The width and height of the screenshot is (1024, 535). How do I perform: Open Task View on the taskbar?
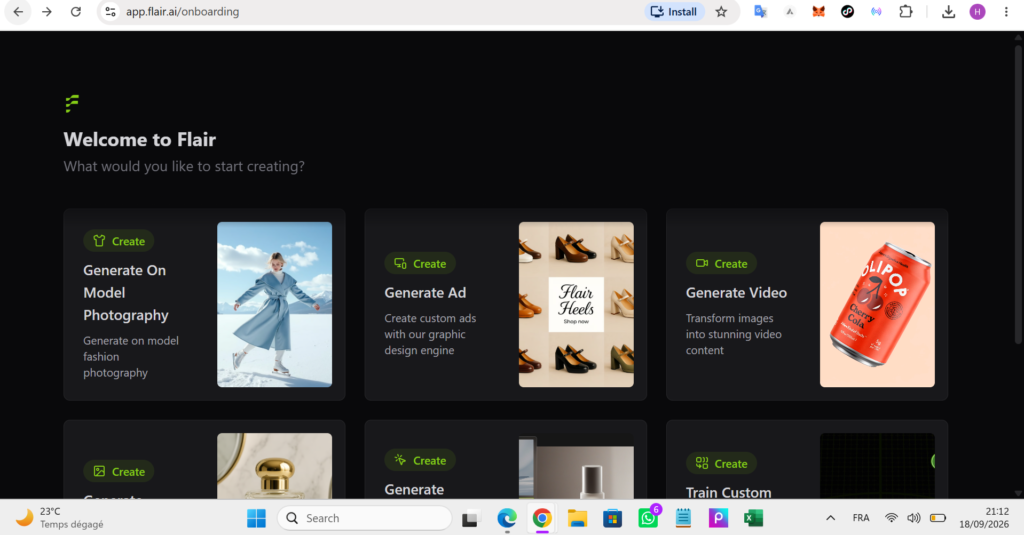(471, 518)
